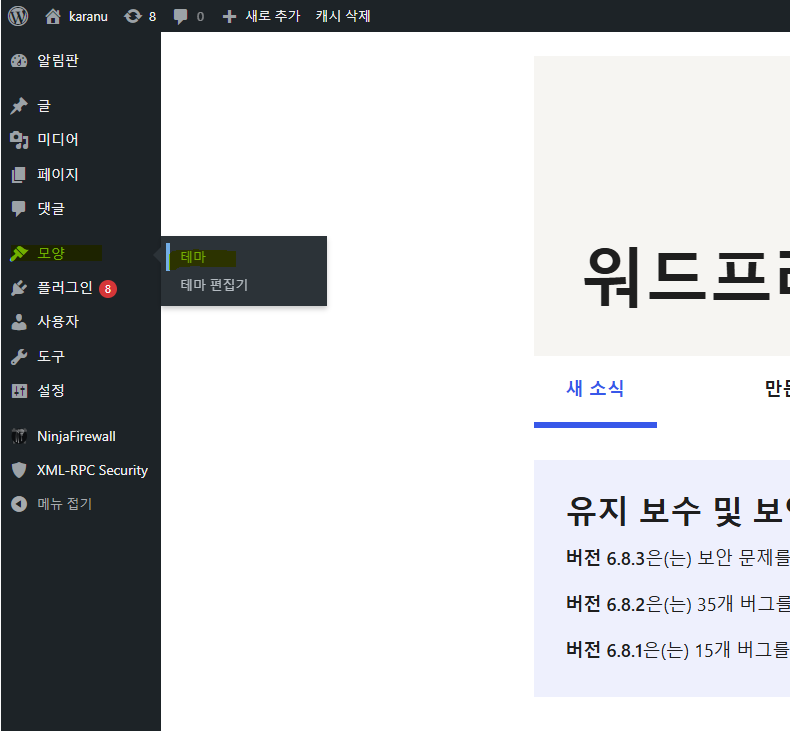Screen dimensions: 790x731
Task: Switch to the 새 소식 tab
Action: coord(595,389)
